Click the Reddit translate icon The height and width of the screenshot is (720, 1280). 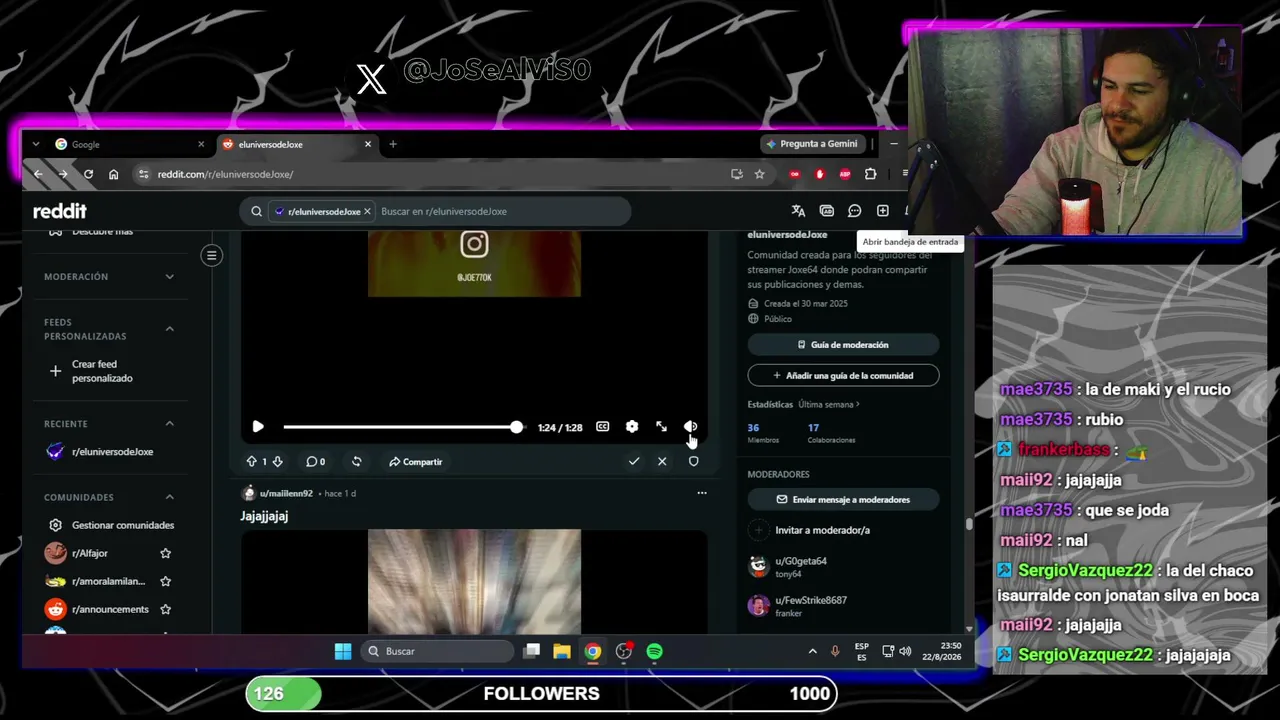[798, 211]
